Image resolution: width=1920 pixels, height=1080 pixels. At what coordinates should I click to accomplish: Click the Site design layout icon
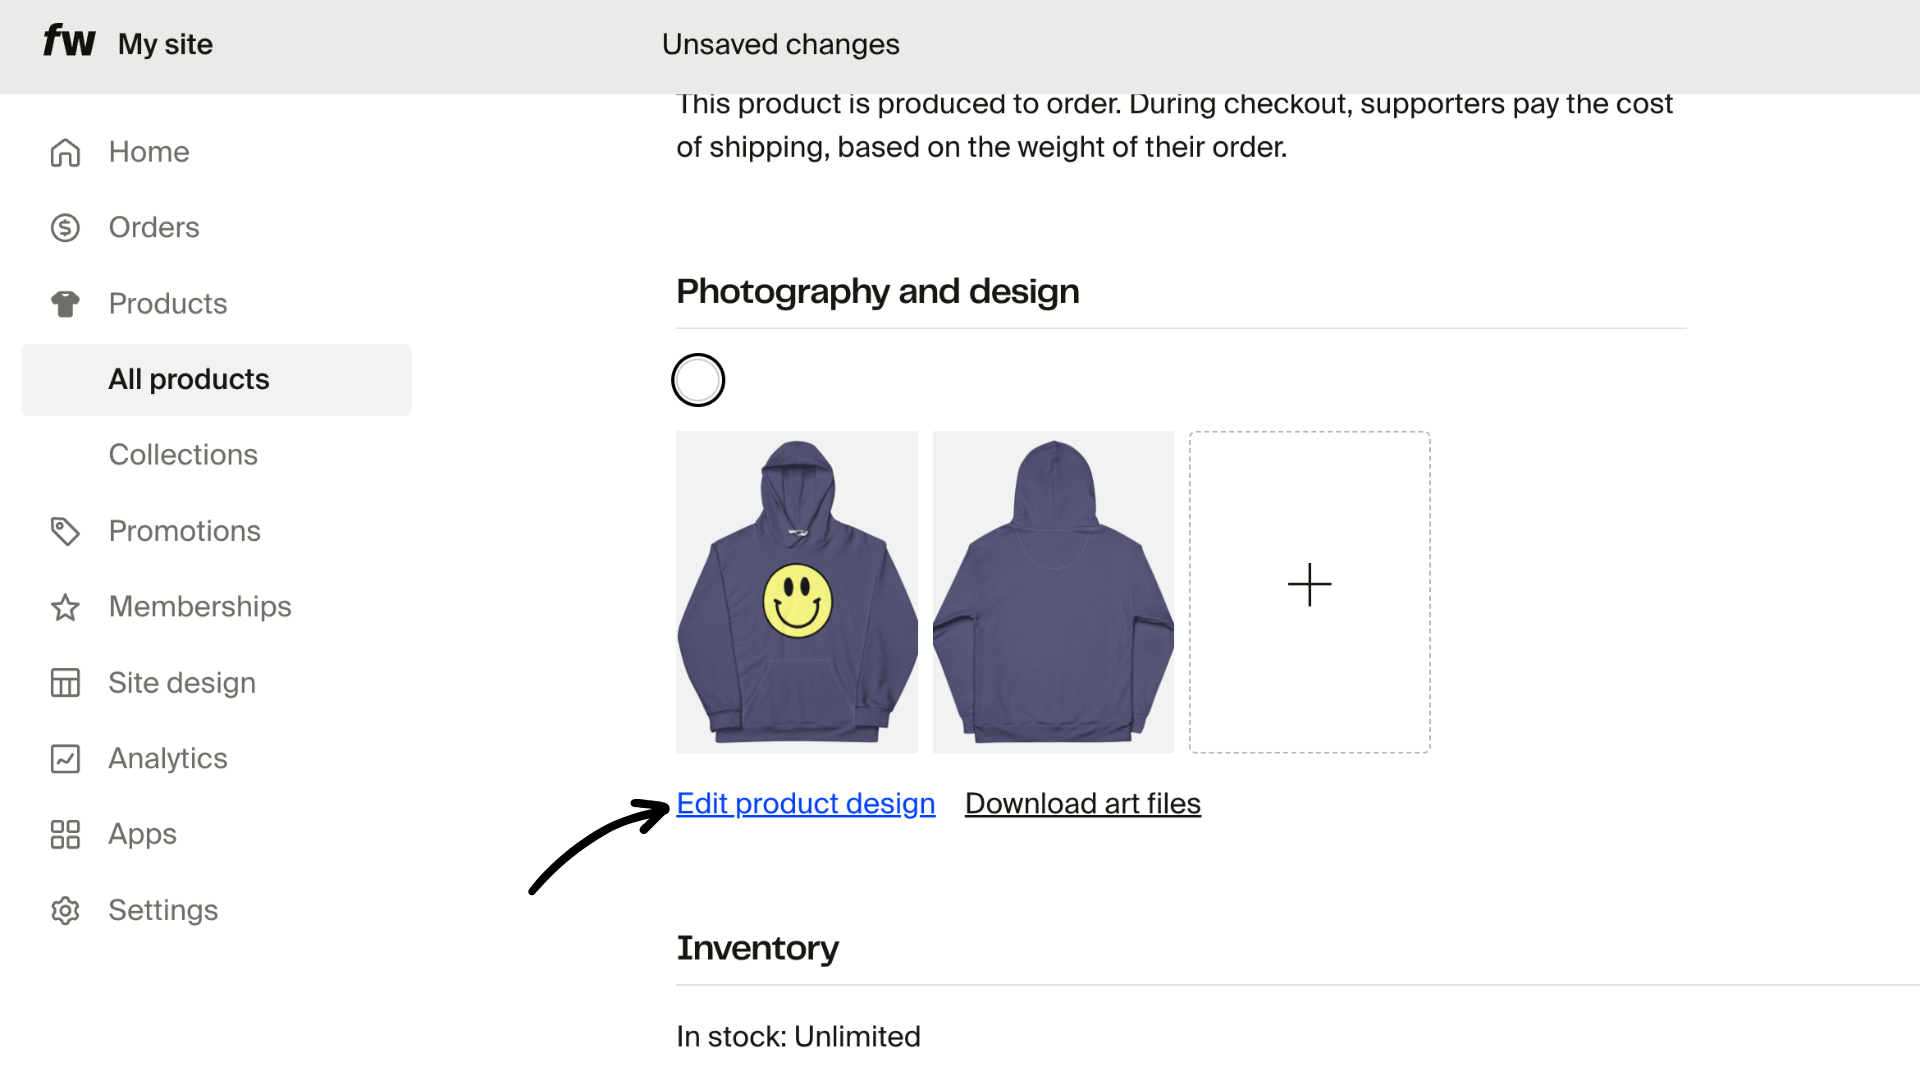tap(65, 682)
